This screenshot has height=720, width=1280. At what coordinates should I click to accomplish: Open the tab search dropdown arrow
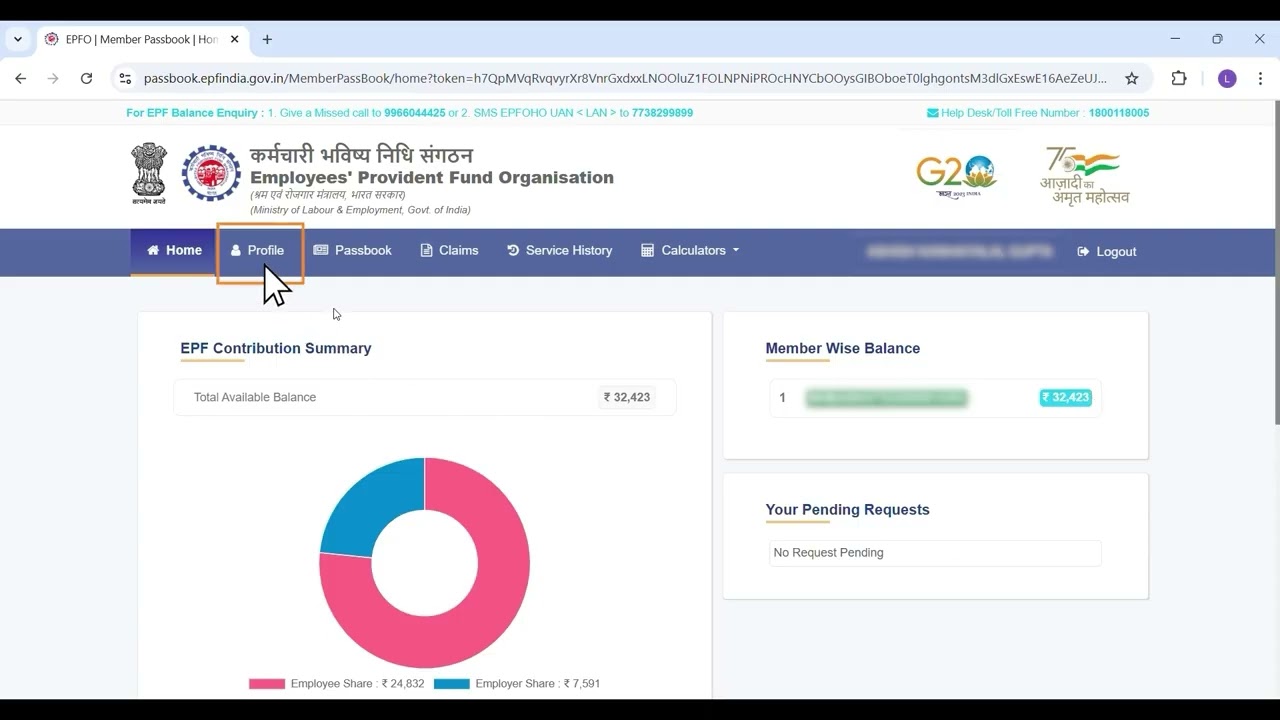coord(17,39)
